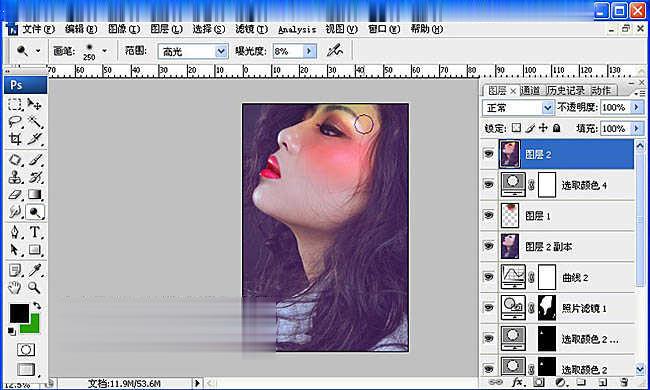Select the Zoom tool
The image size is (650, 390).
[34, 287]
